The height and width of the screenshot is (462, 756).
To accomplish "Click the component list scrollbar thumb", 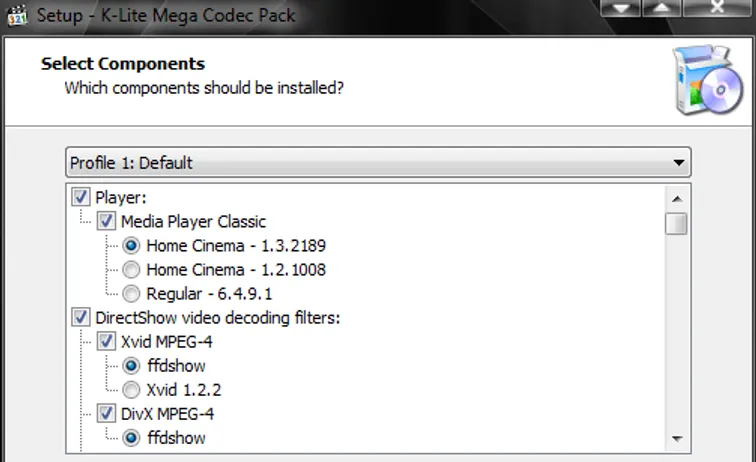I will coord(677,223).
